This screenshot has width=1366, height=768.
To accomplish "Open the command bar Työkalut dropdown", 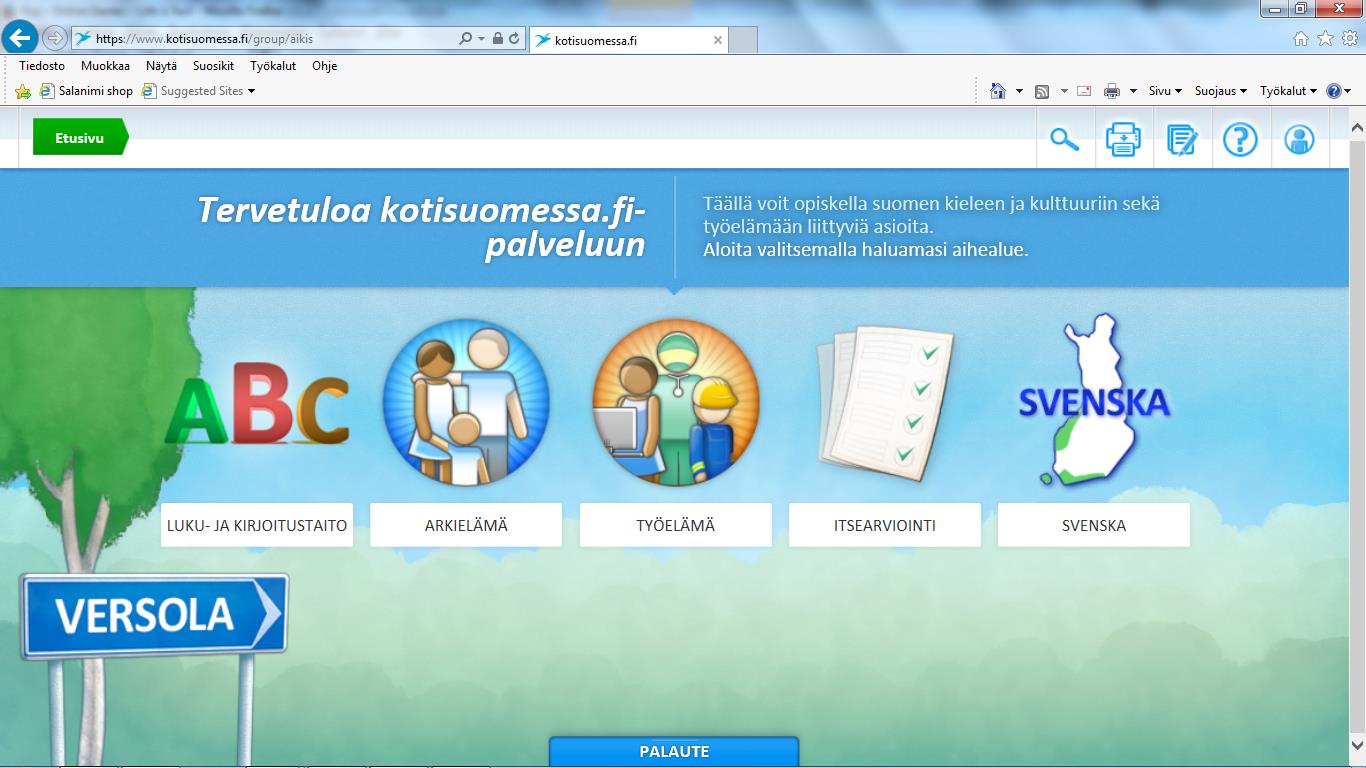I will pyautogui.click(x=1289, y=91).
